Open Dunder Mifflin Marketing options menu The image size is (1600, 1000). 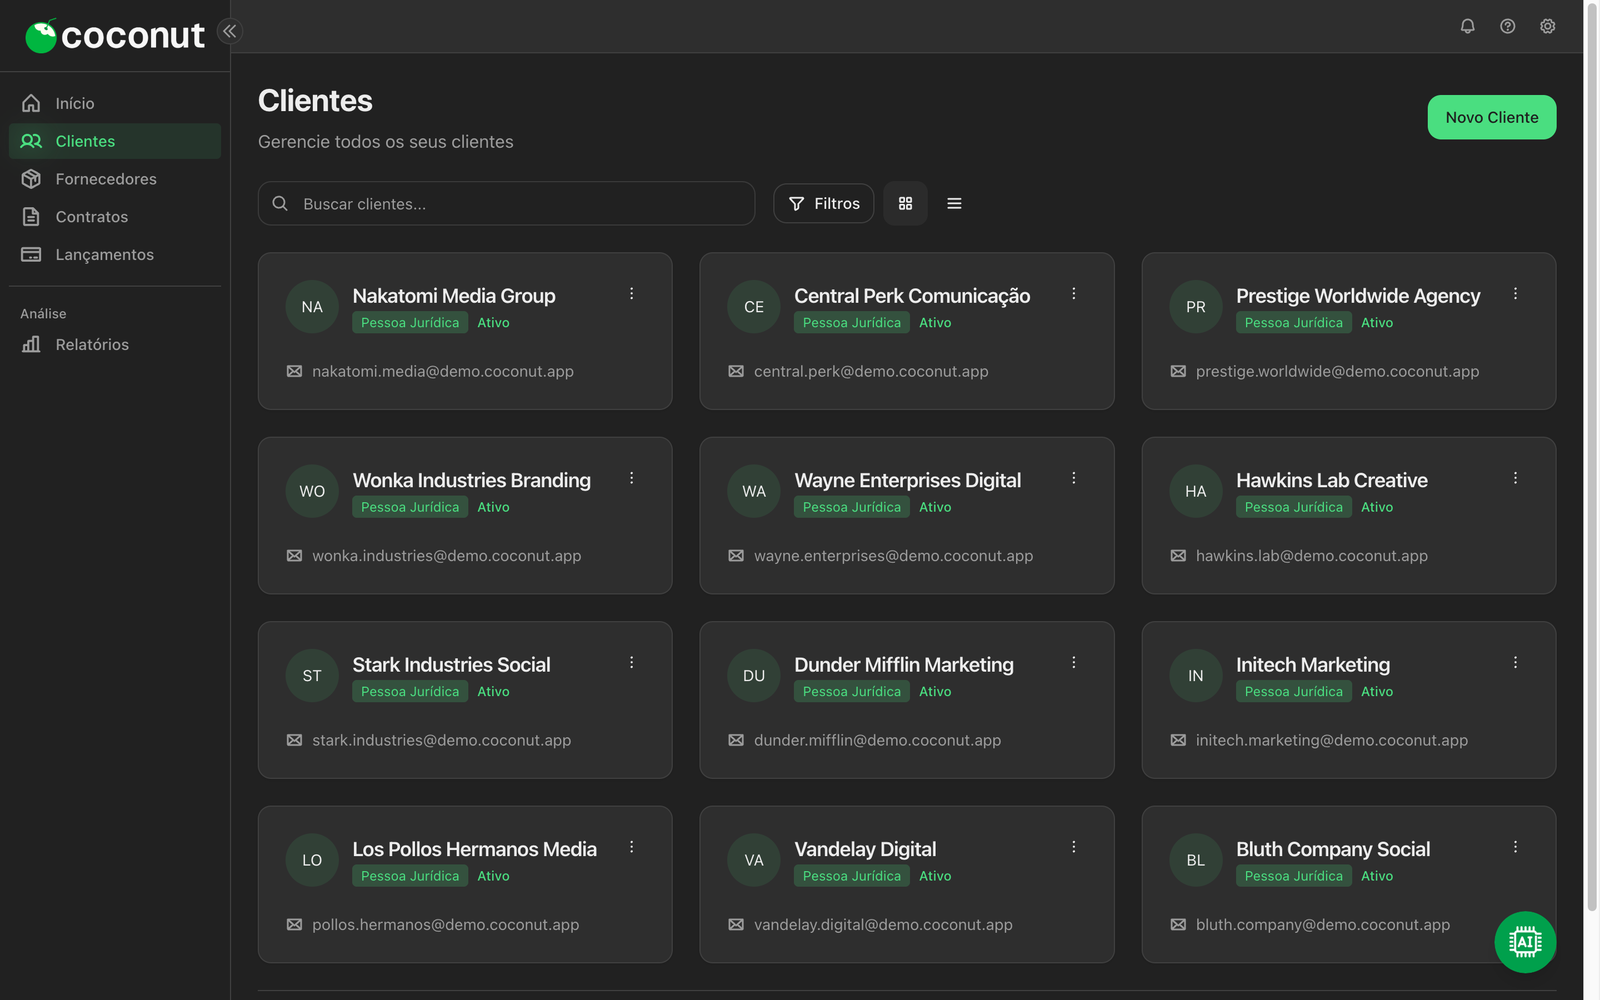coord(1073,662)
